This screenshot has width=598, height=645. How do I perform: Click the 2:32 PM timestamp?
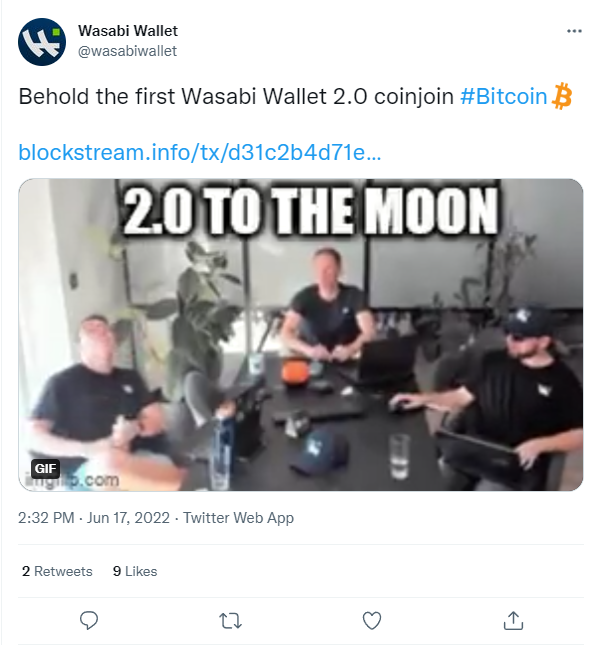pyautogui.click(x=46, y=518)
